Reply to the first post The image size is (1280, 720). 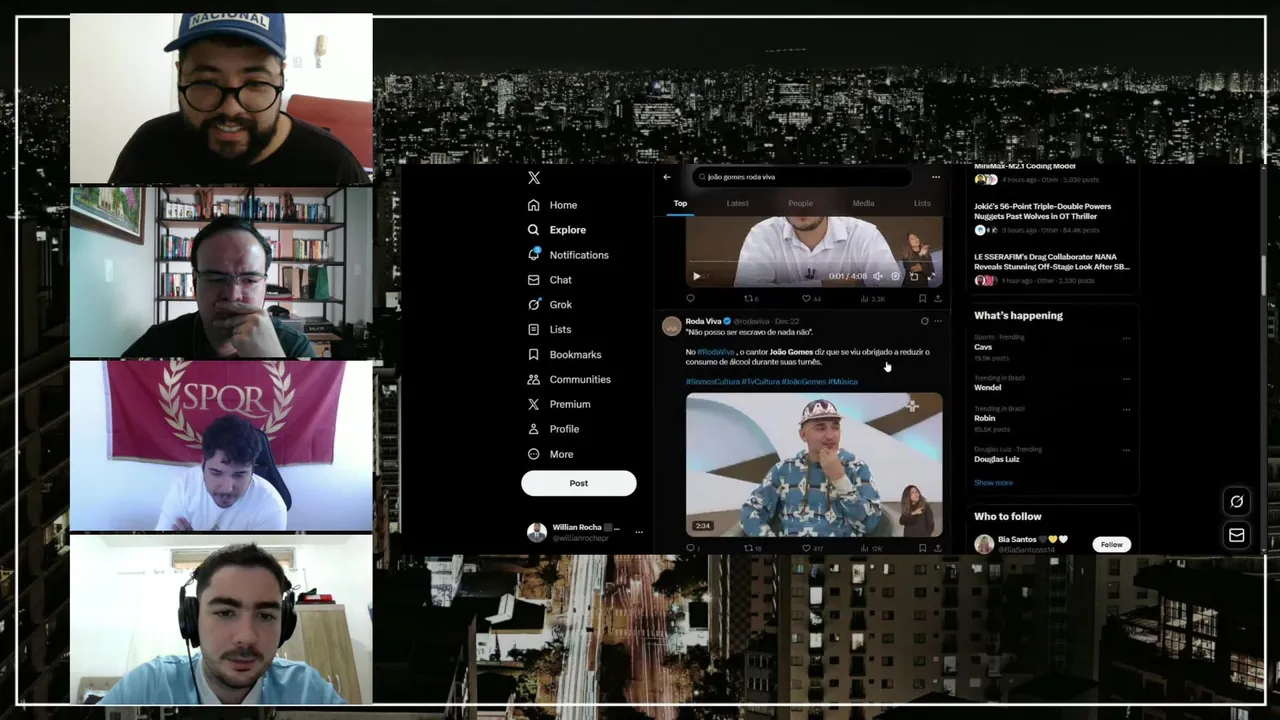pyautogui.click(x=690, y=298)
